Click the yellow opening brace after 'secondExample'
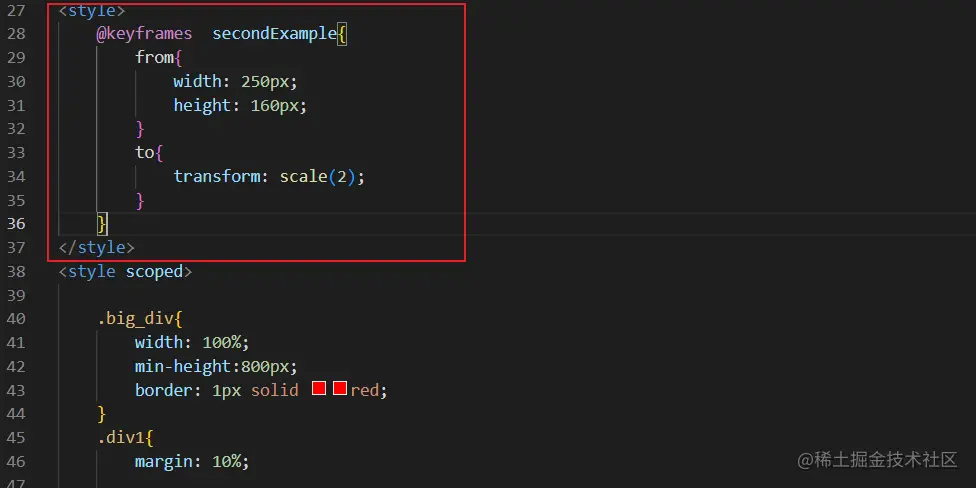This screenshot has height=488, width=976. [x=342, y=34]
